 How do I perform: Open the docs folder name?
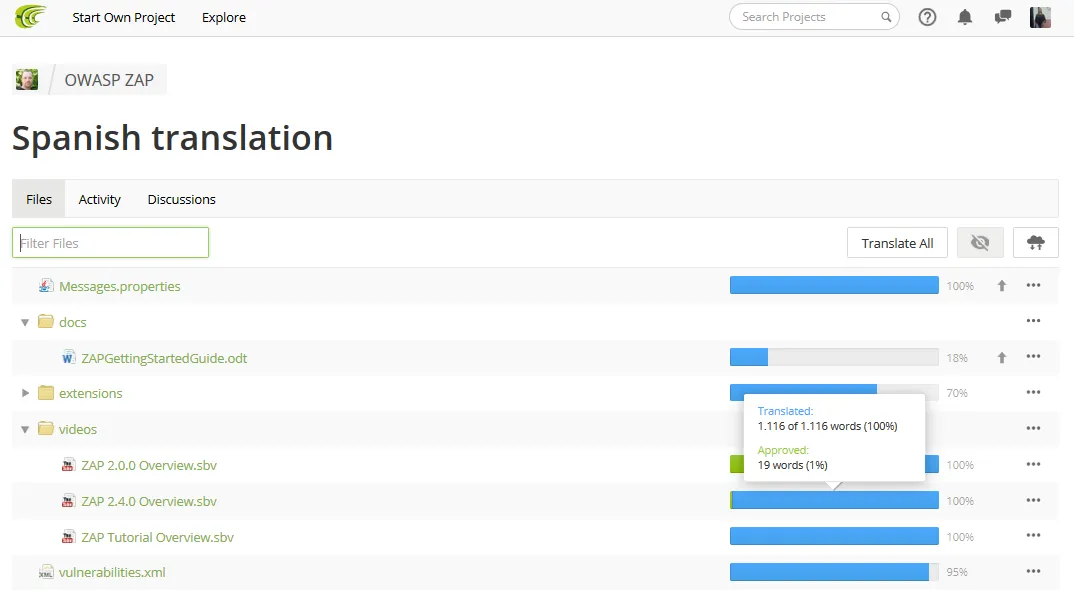click(x=73, y=322)
